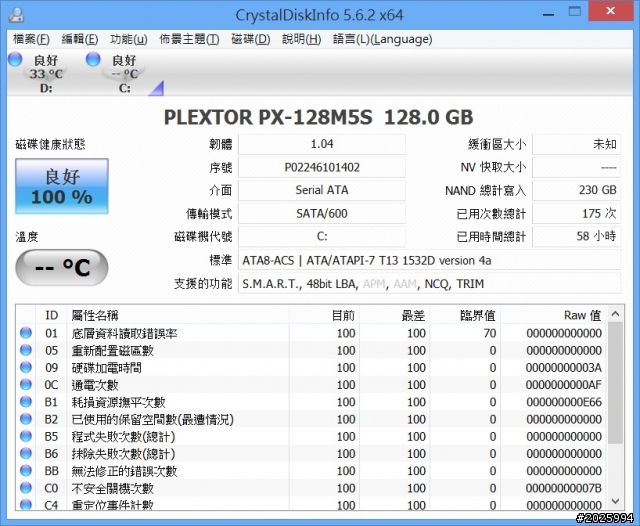
Task: Click raw value 00000000E66
Action: 564,402
